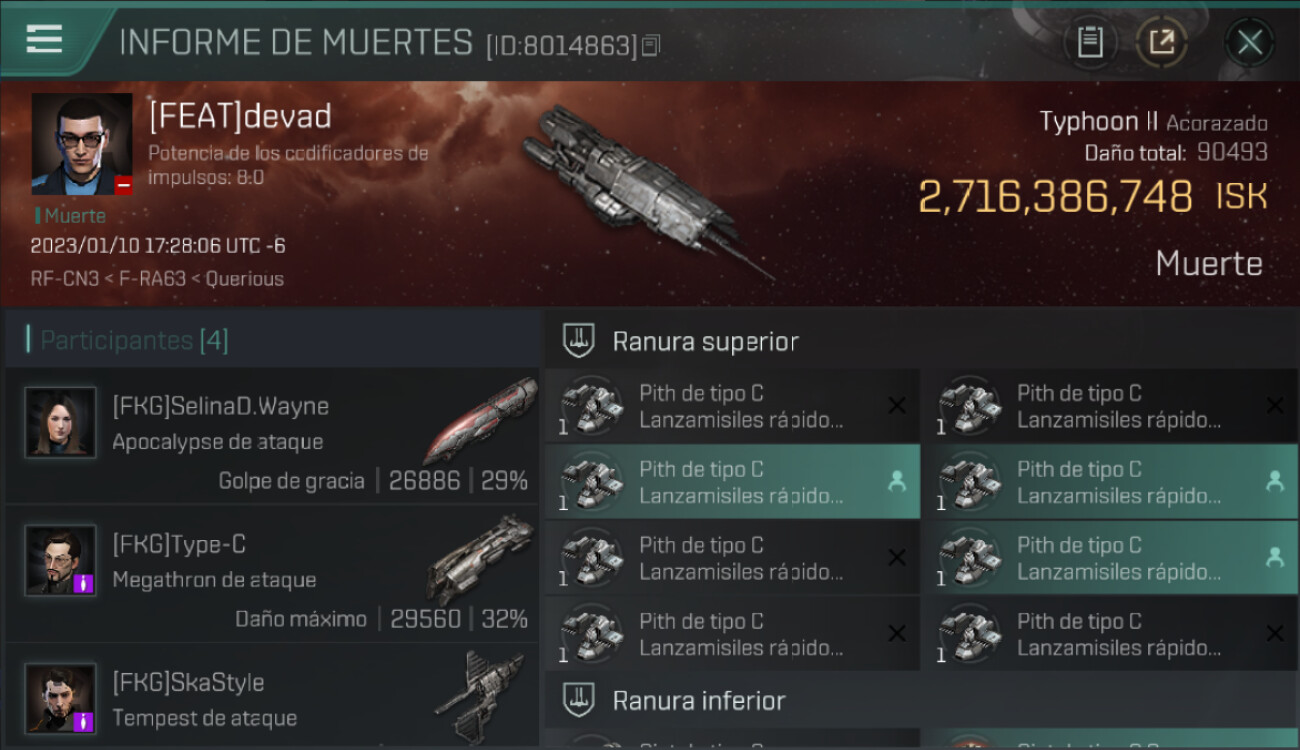Share the kill report via export icon
Image resolution: width=1300 pixels, height=750 pixels.
pyautogui.click(x=1161, y=43)
